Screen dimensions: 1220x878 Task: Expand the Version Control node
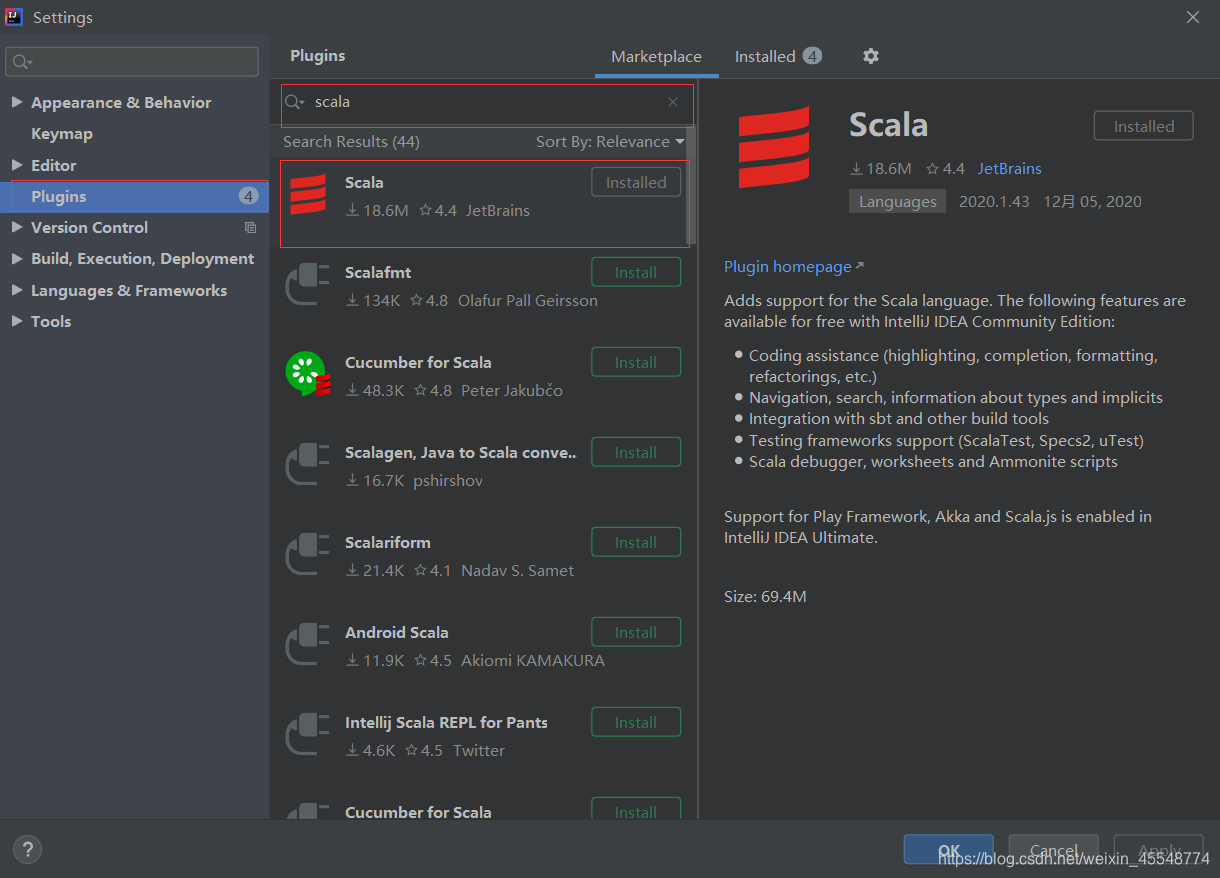(x=16, y=228)
